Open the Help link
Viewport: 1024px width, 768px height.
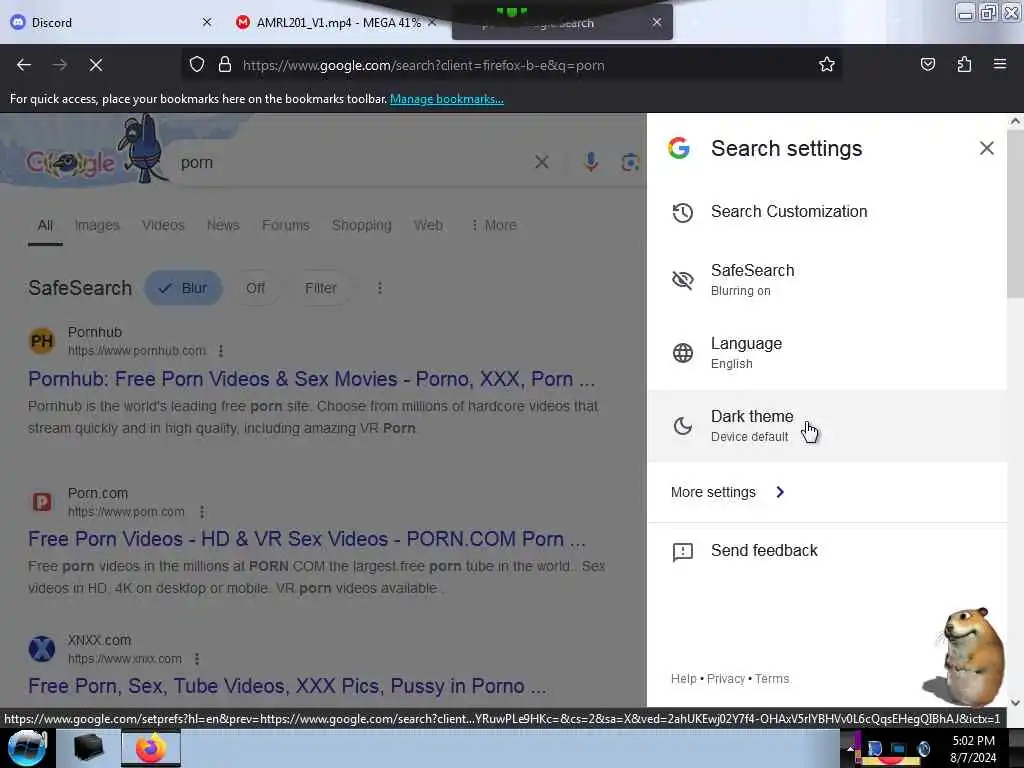(683, 679)
